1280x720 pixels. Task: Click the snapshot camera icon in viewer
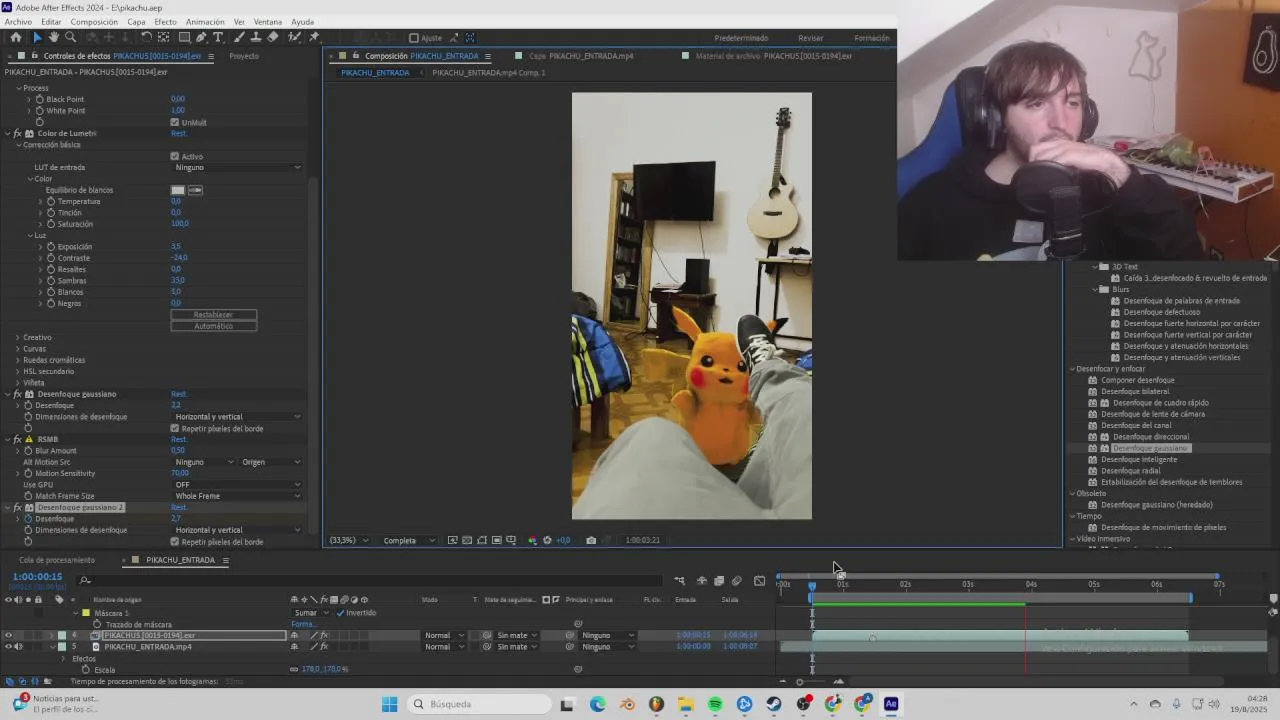pos(591,540)
